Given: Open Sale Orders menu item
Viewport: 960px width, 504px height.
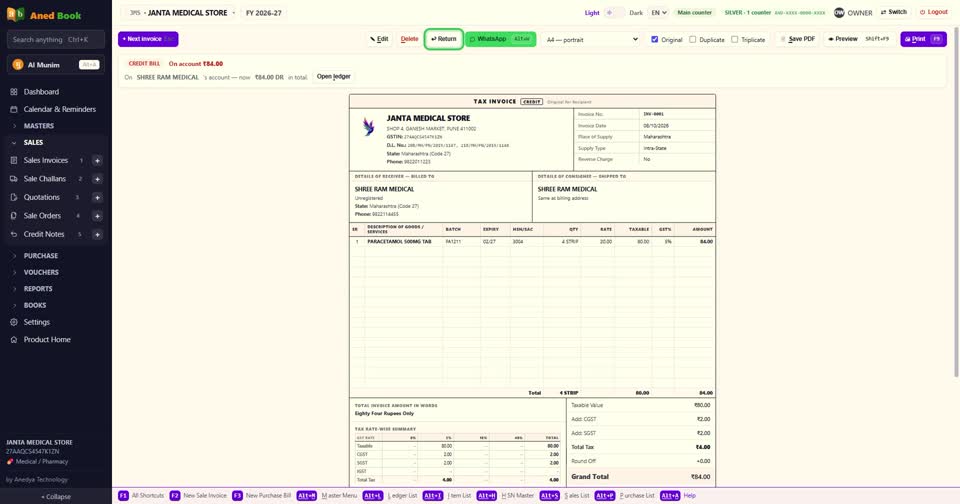Looking at the screenshot, I should point(42,216).
